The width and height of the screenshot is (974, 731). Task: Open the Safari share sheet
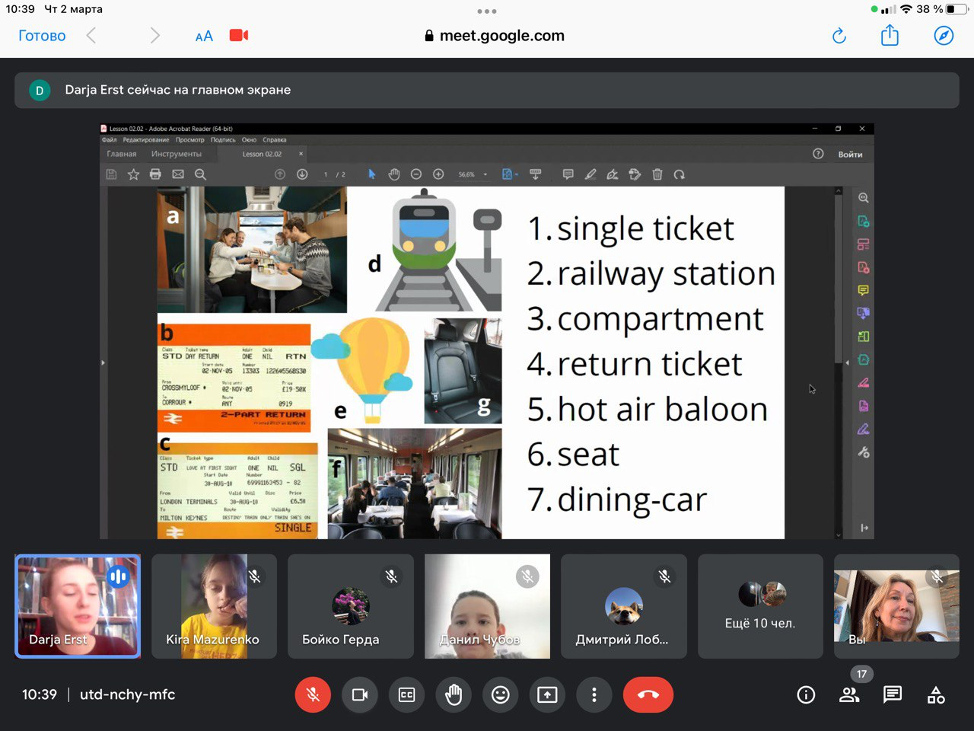coord(890,36)
